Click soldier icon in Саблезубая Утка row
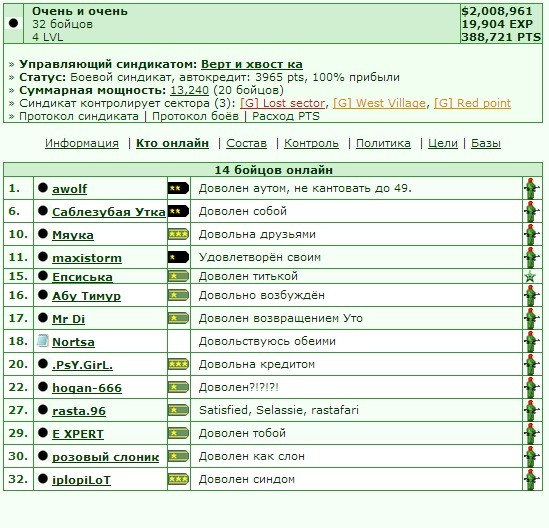The width and height of the screenshot is (549, 528). click(532, 211)
